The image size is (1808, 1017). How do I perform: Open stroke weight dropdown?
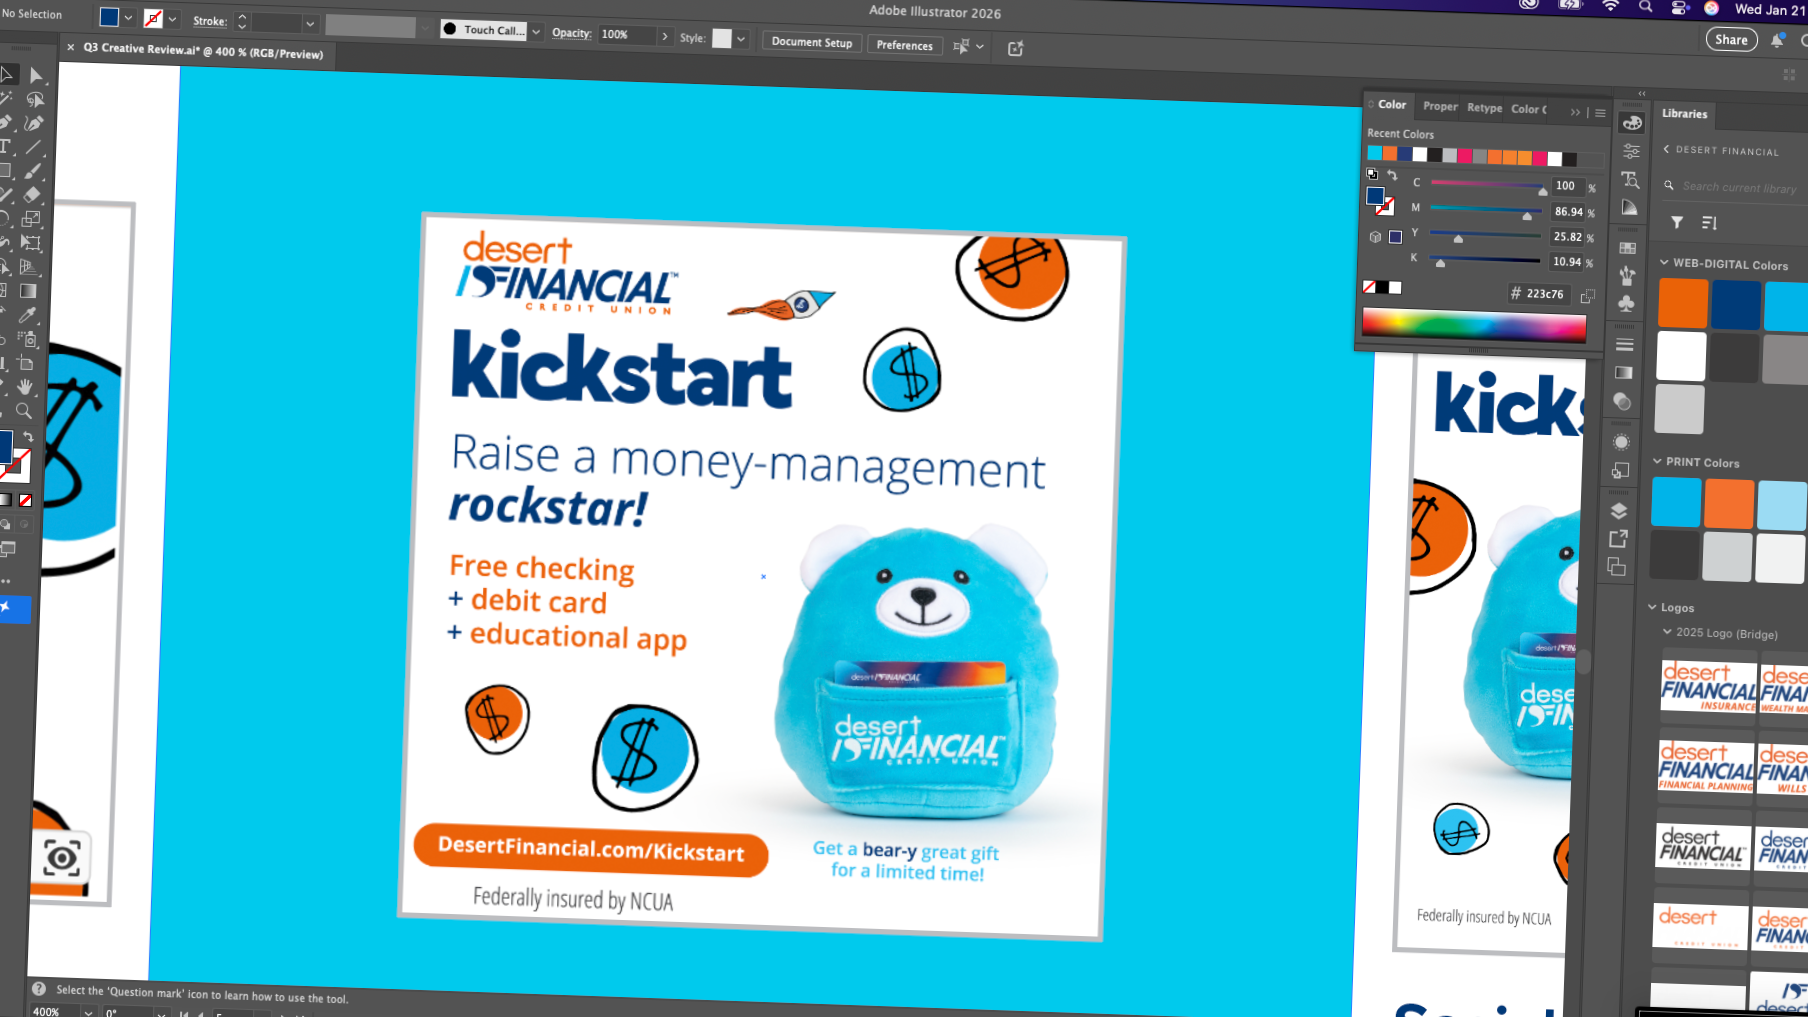pyautogui.click(x=310, y=23)
